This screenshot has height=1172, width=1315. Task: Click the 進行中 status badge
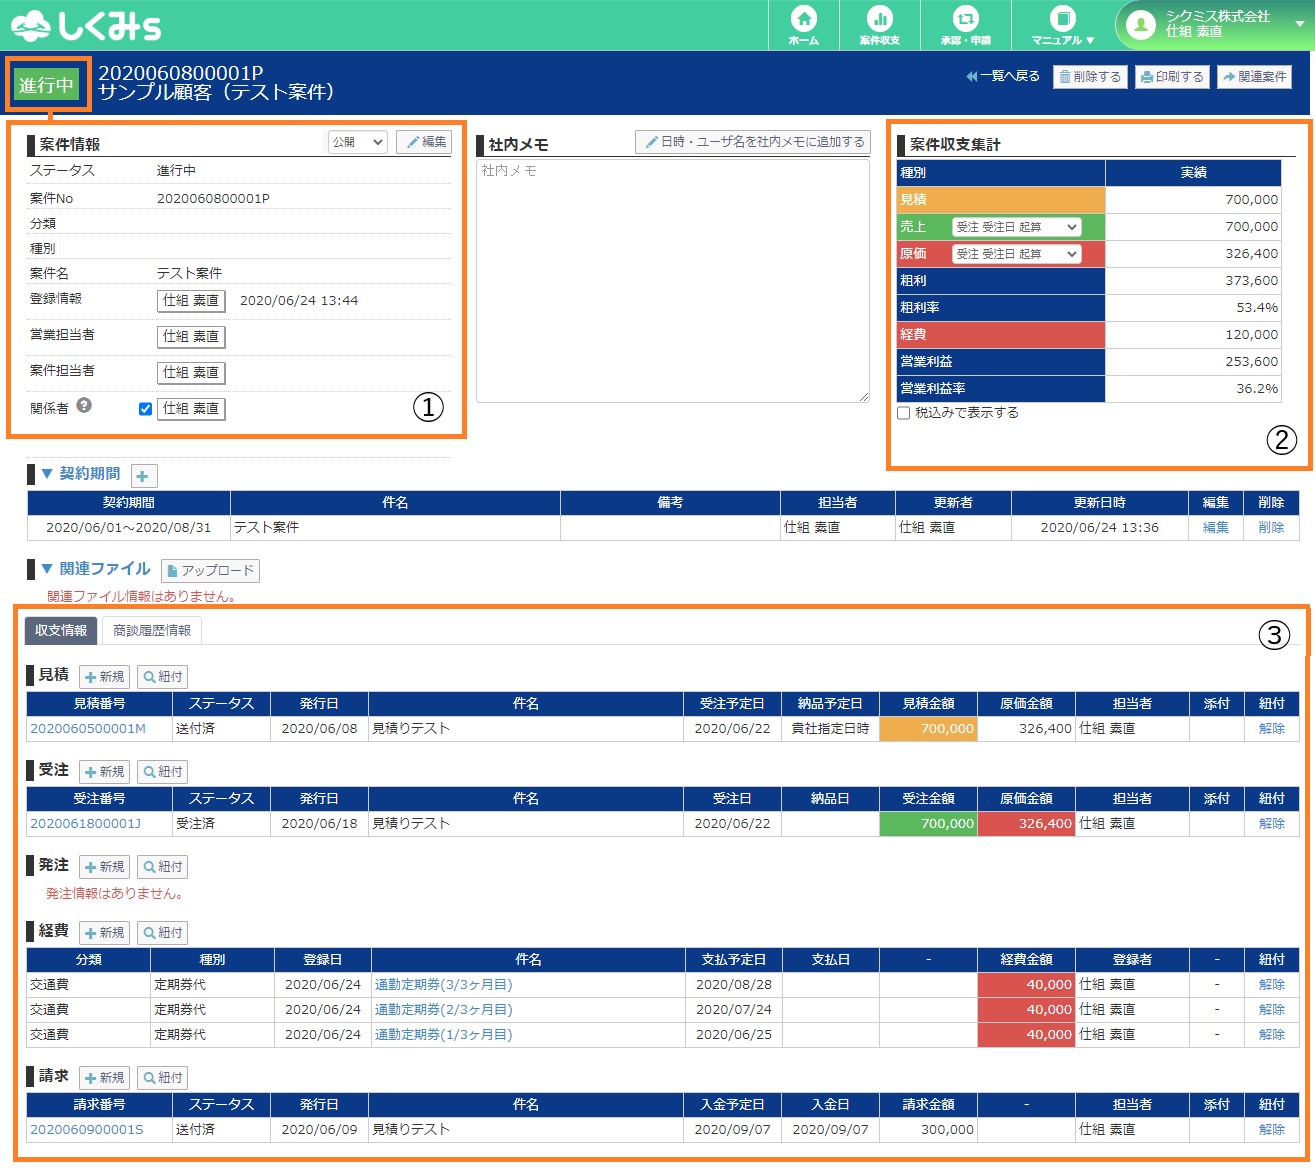coord(47,85)
